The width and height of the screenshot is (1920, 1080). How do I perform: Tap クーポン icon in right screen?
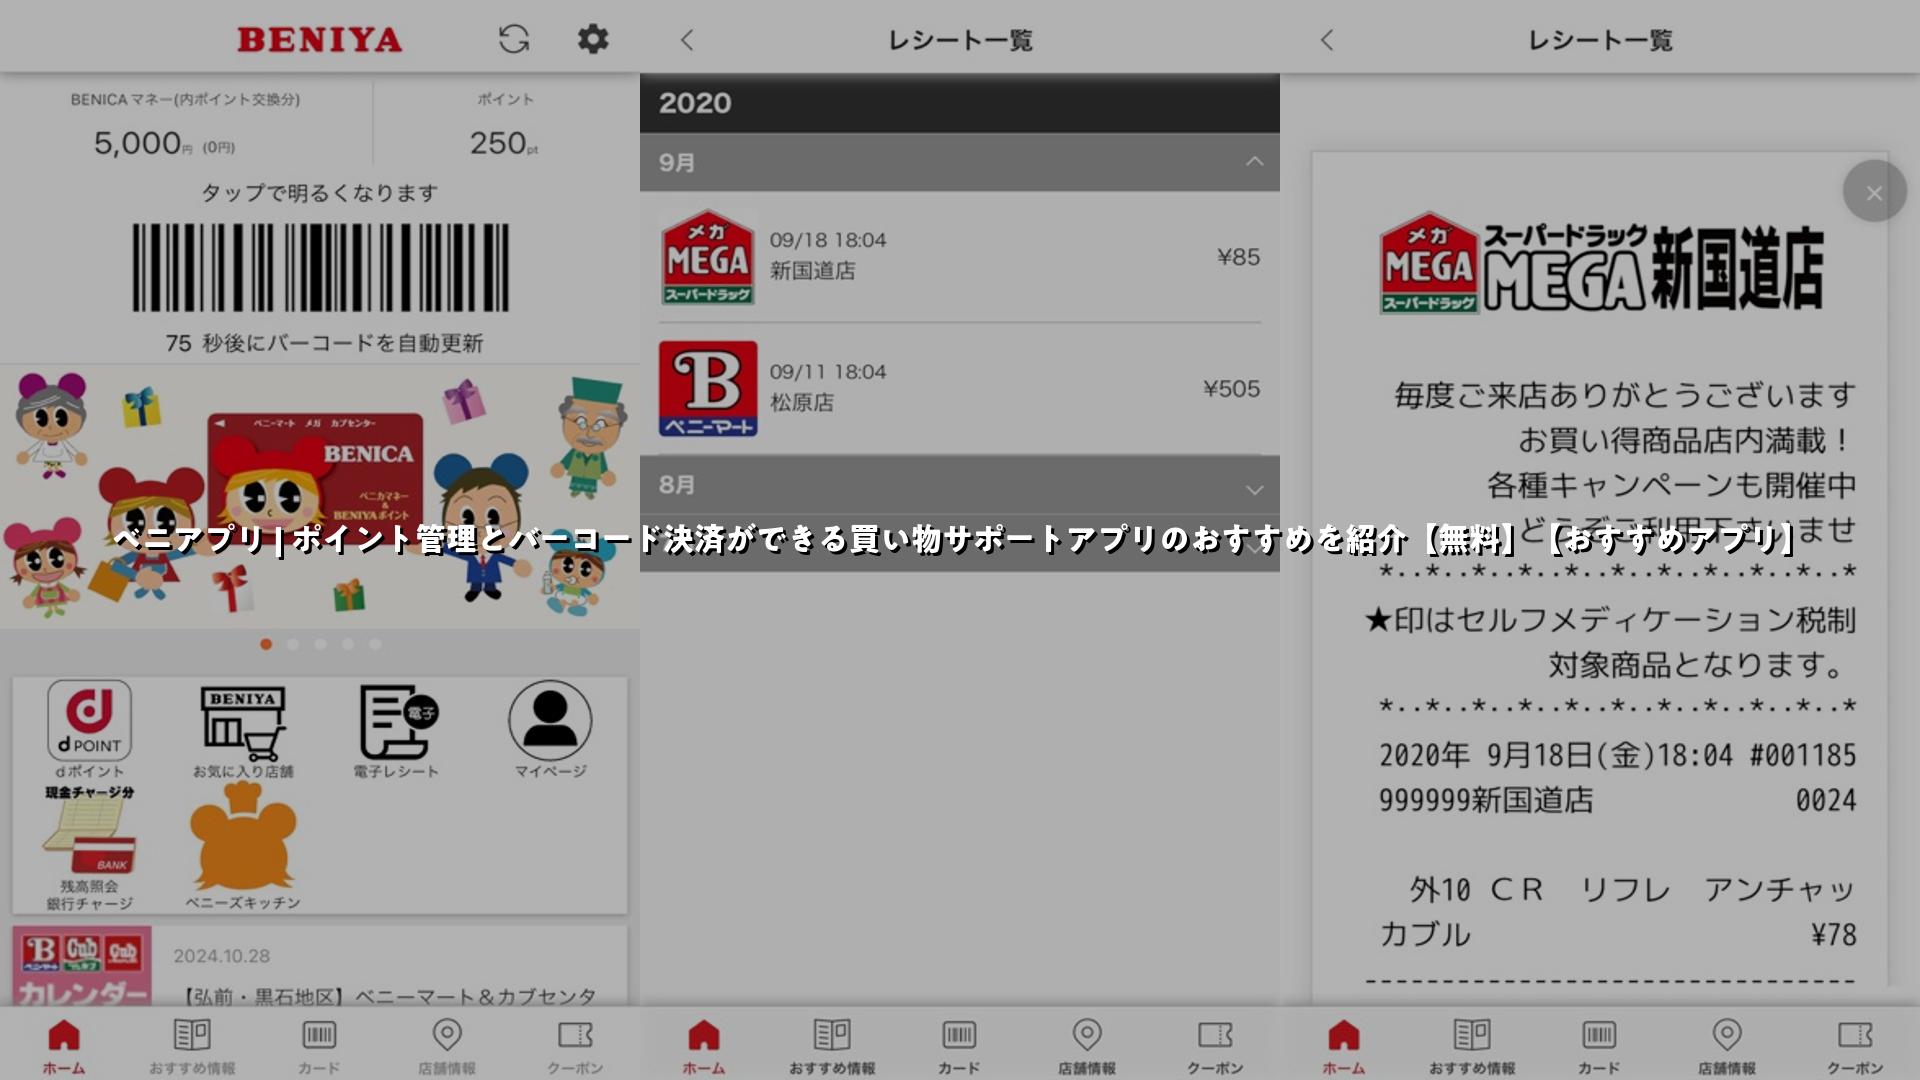pyautogui.click(x=1855, y=1046)
